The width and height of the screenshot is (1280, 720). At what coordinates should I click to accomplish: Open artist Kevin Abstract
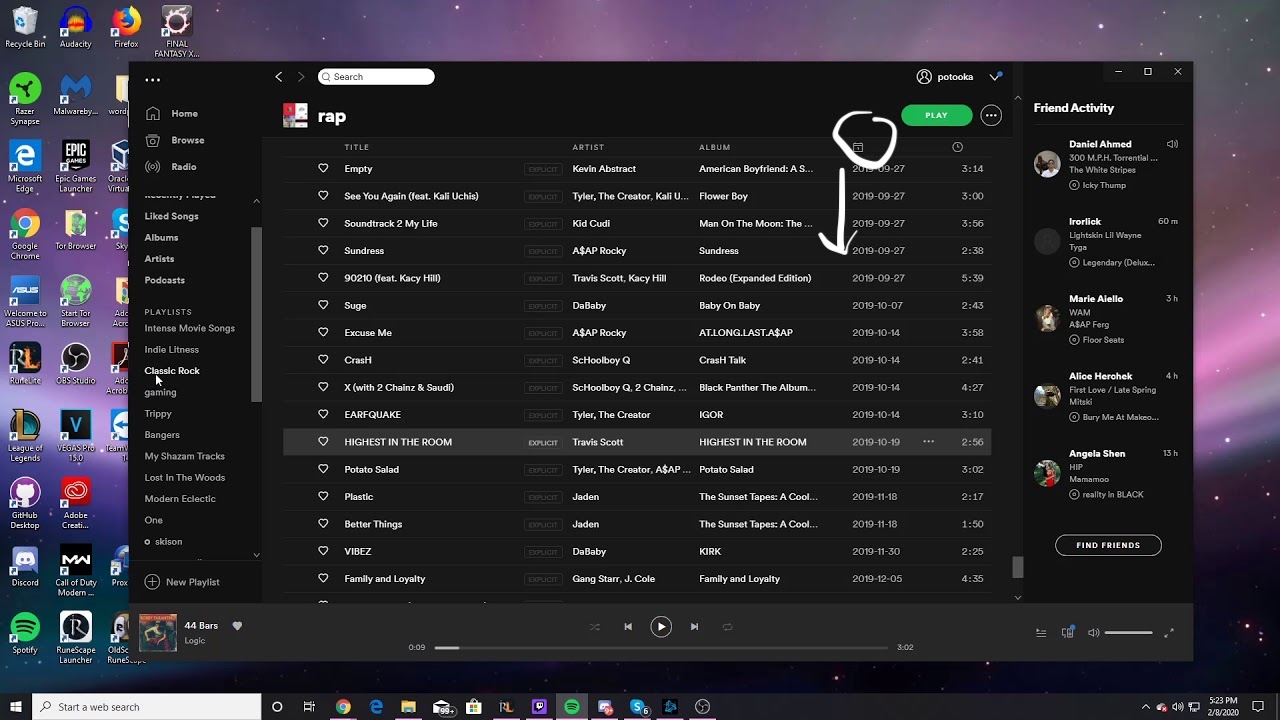pyautogui.click(x=604, y=169)
